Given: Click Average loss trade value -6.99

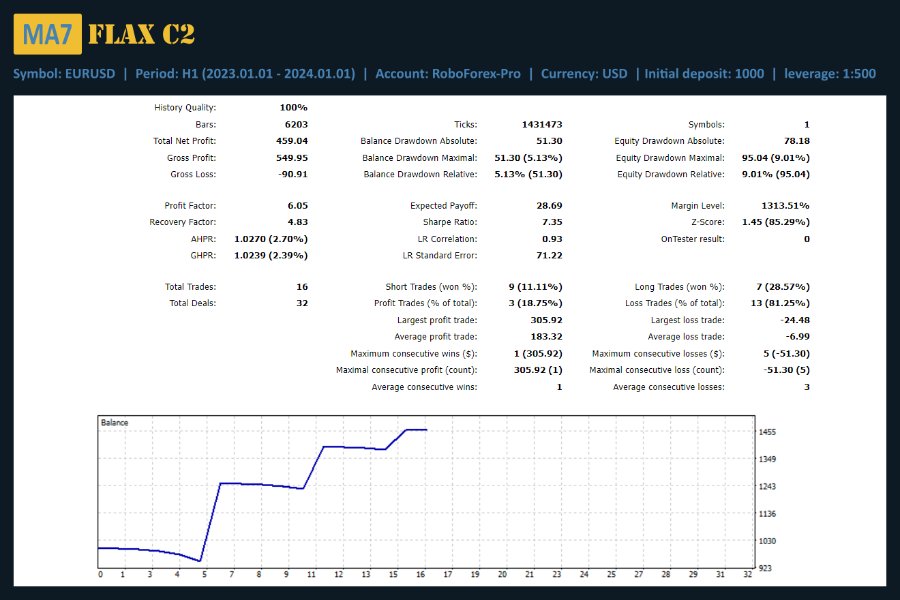Looking at the screenshot, I should click(x=798, y=336).
